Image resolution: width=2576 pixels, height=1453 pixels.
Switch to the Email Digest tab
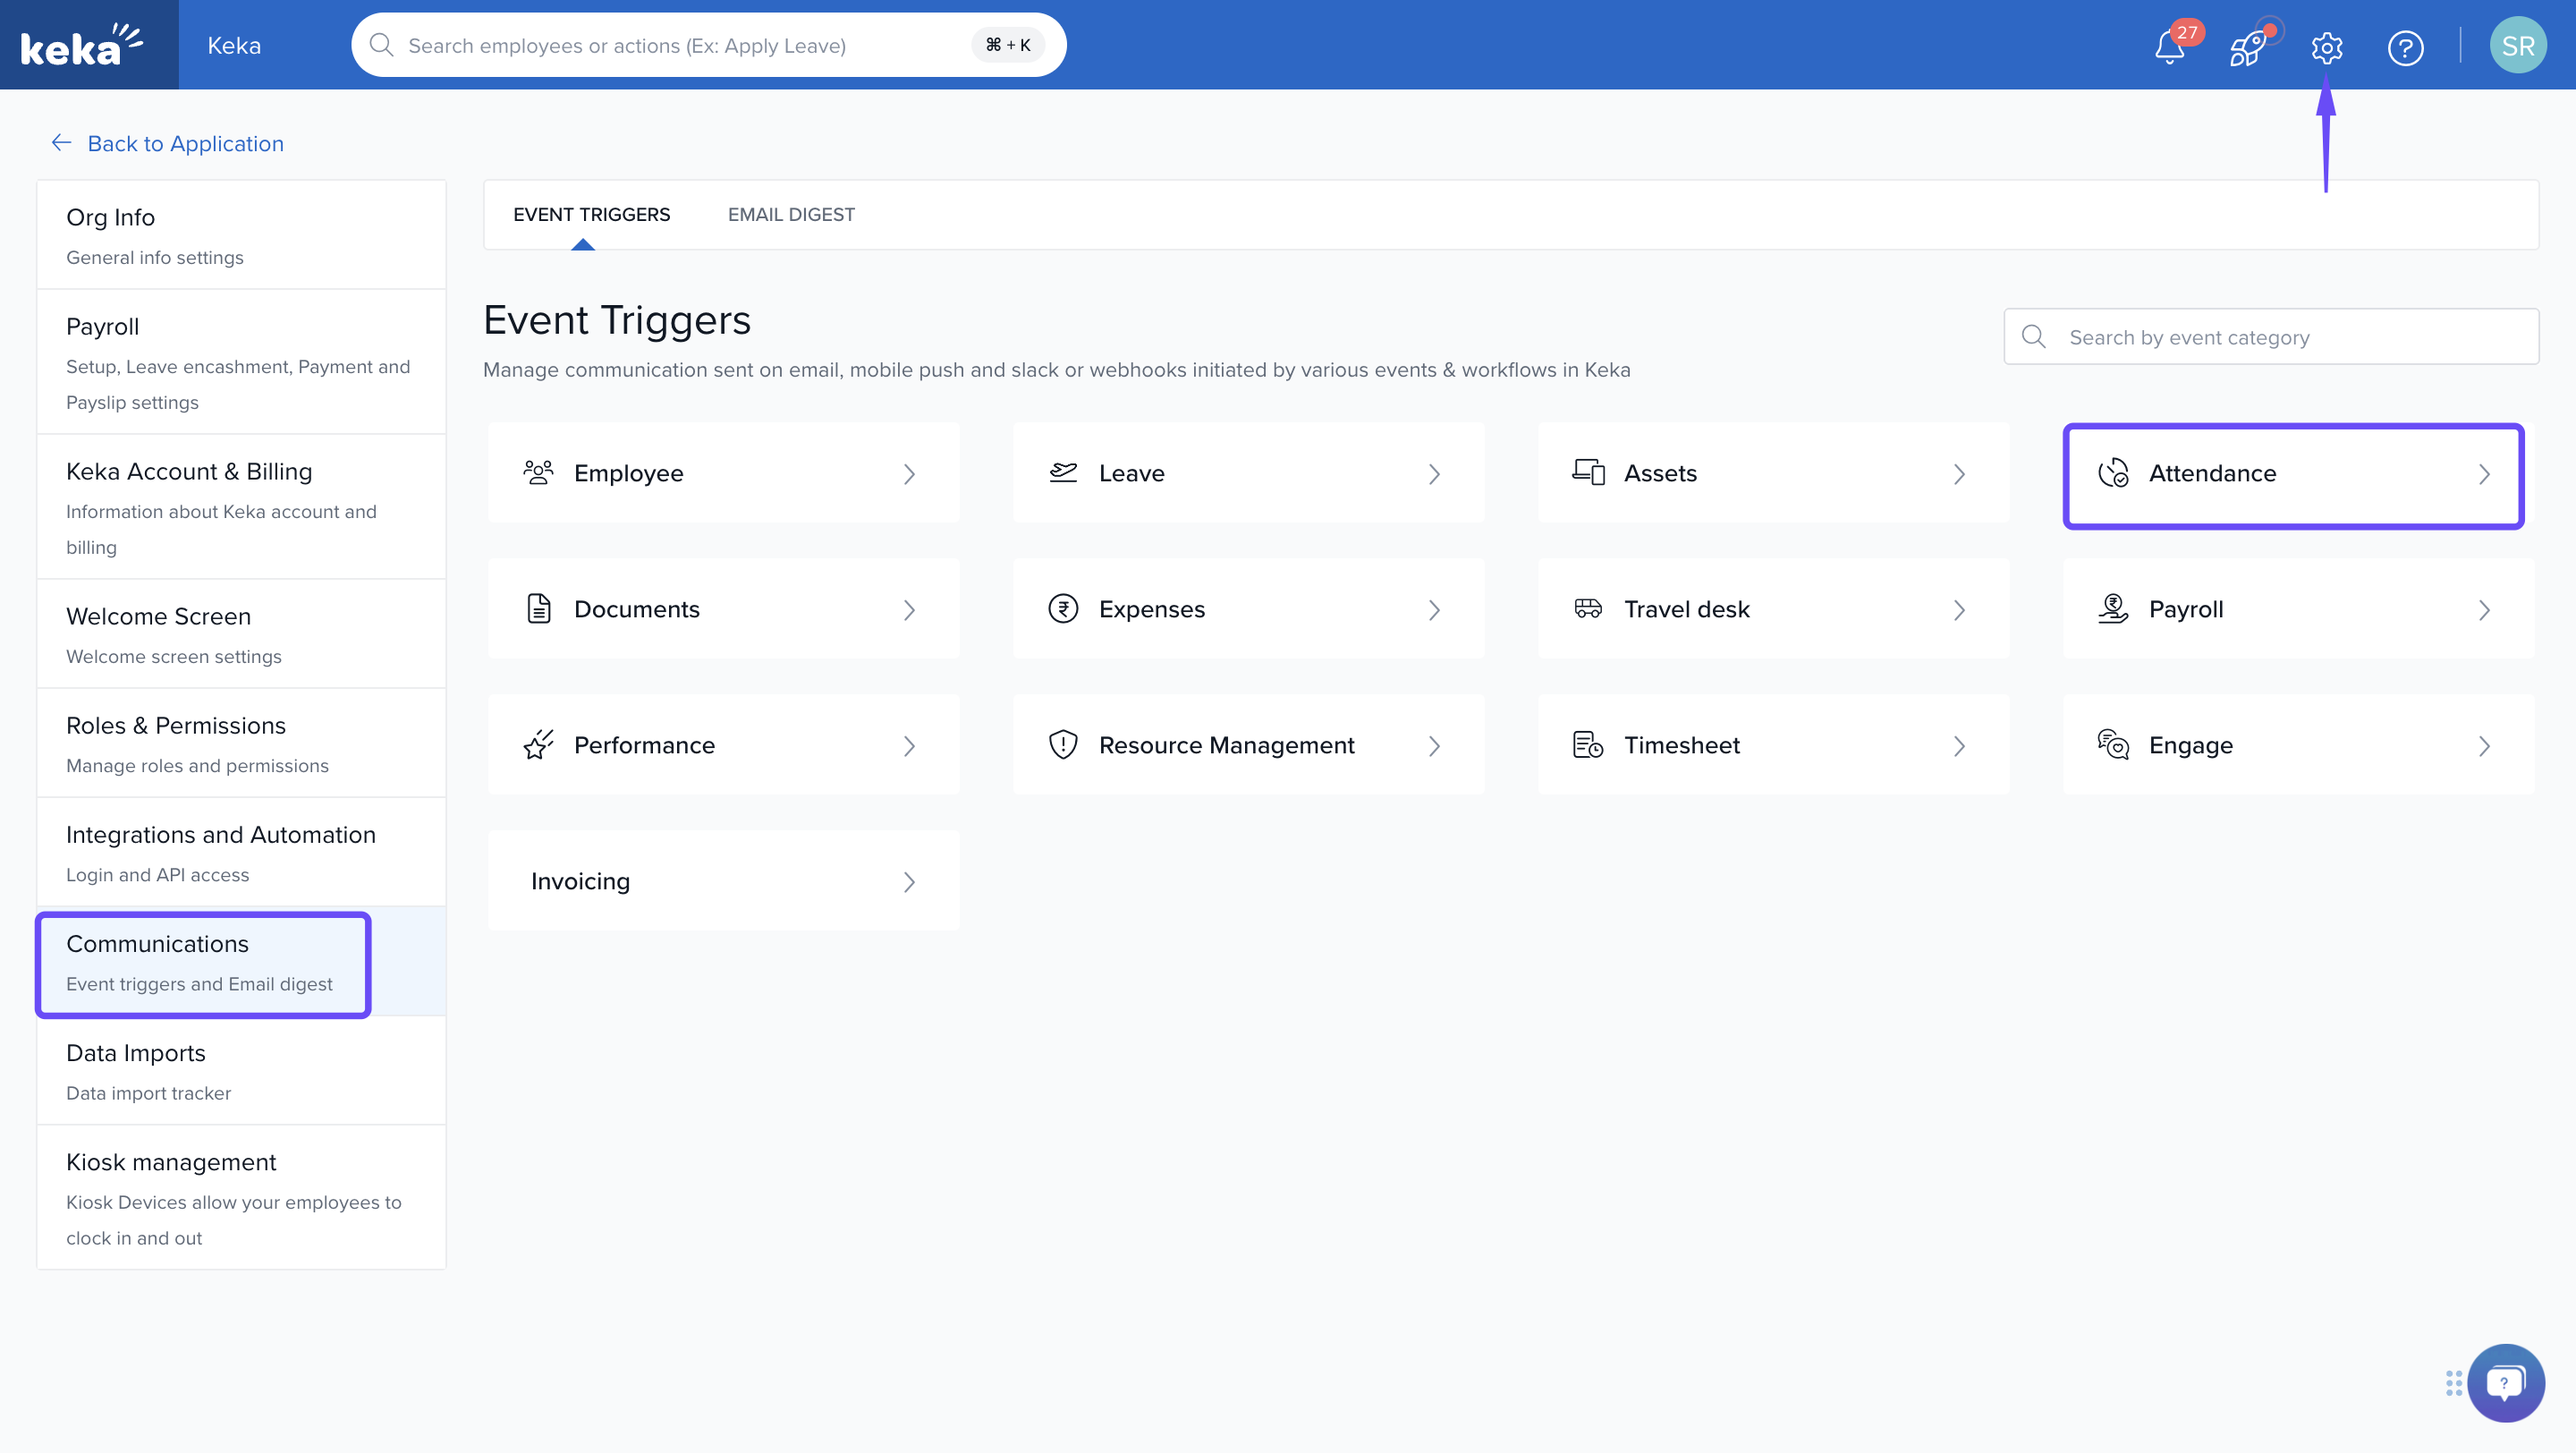tap(791, 215)
